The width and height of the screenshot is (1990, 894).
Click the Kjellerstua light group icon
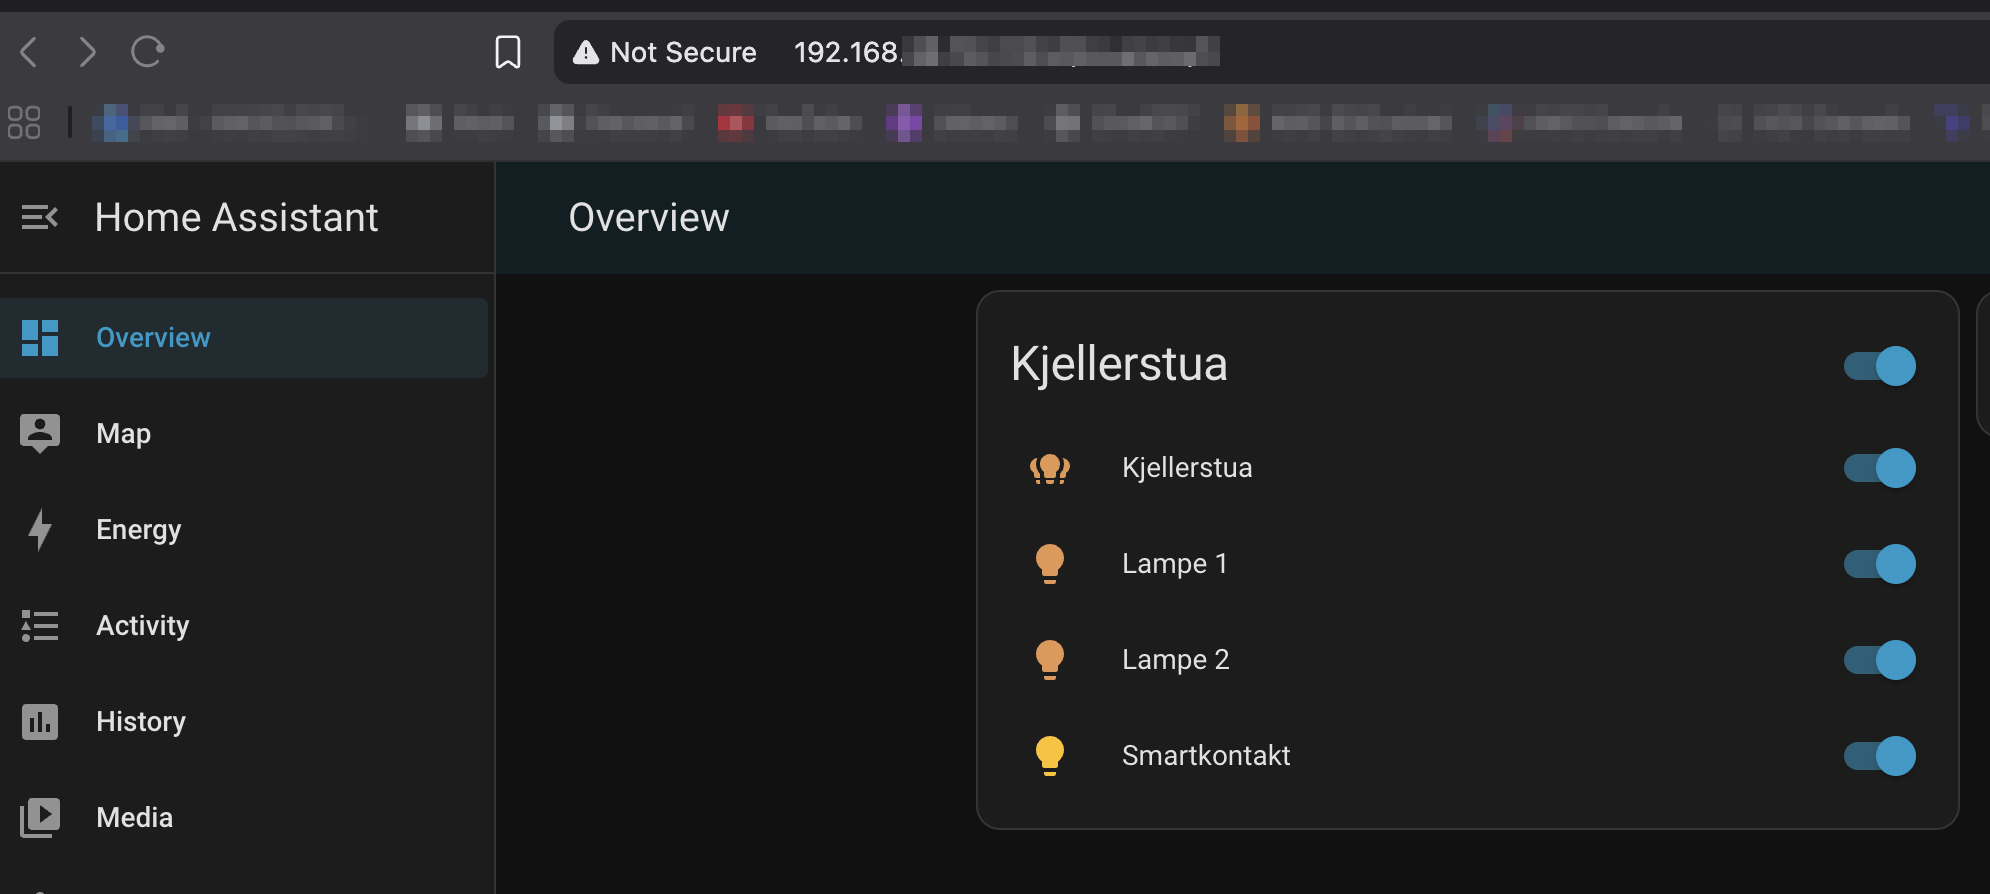pos(1050,468)
